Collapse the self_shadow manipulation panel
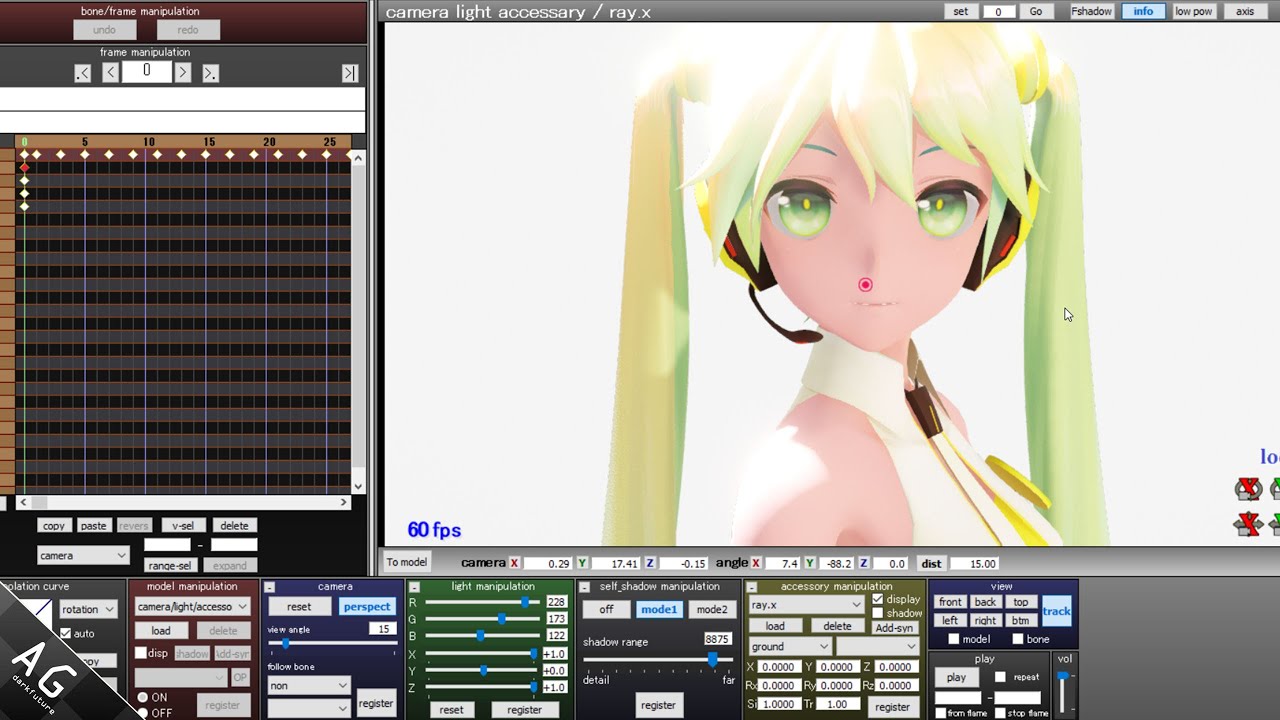The height and width of the screenshot is (720, 1280). 585,587
